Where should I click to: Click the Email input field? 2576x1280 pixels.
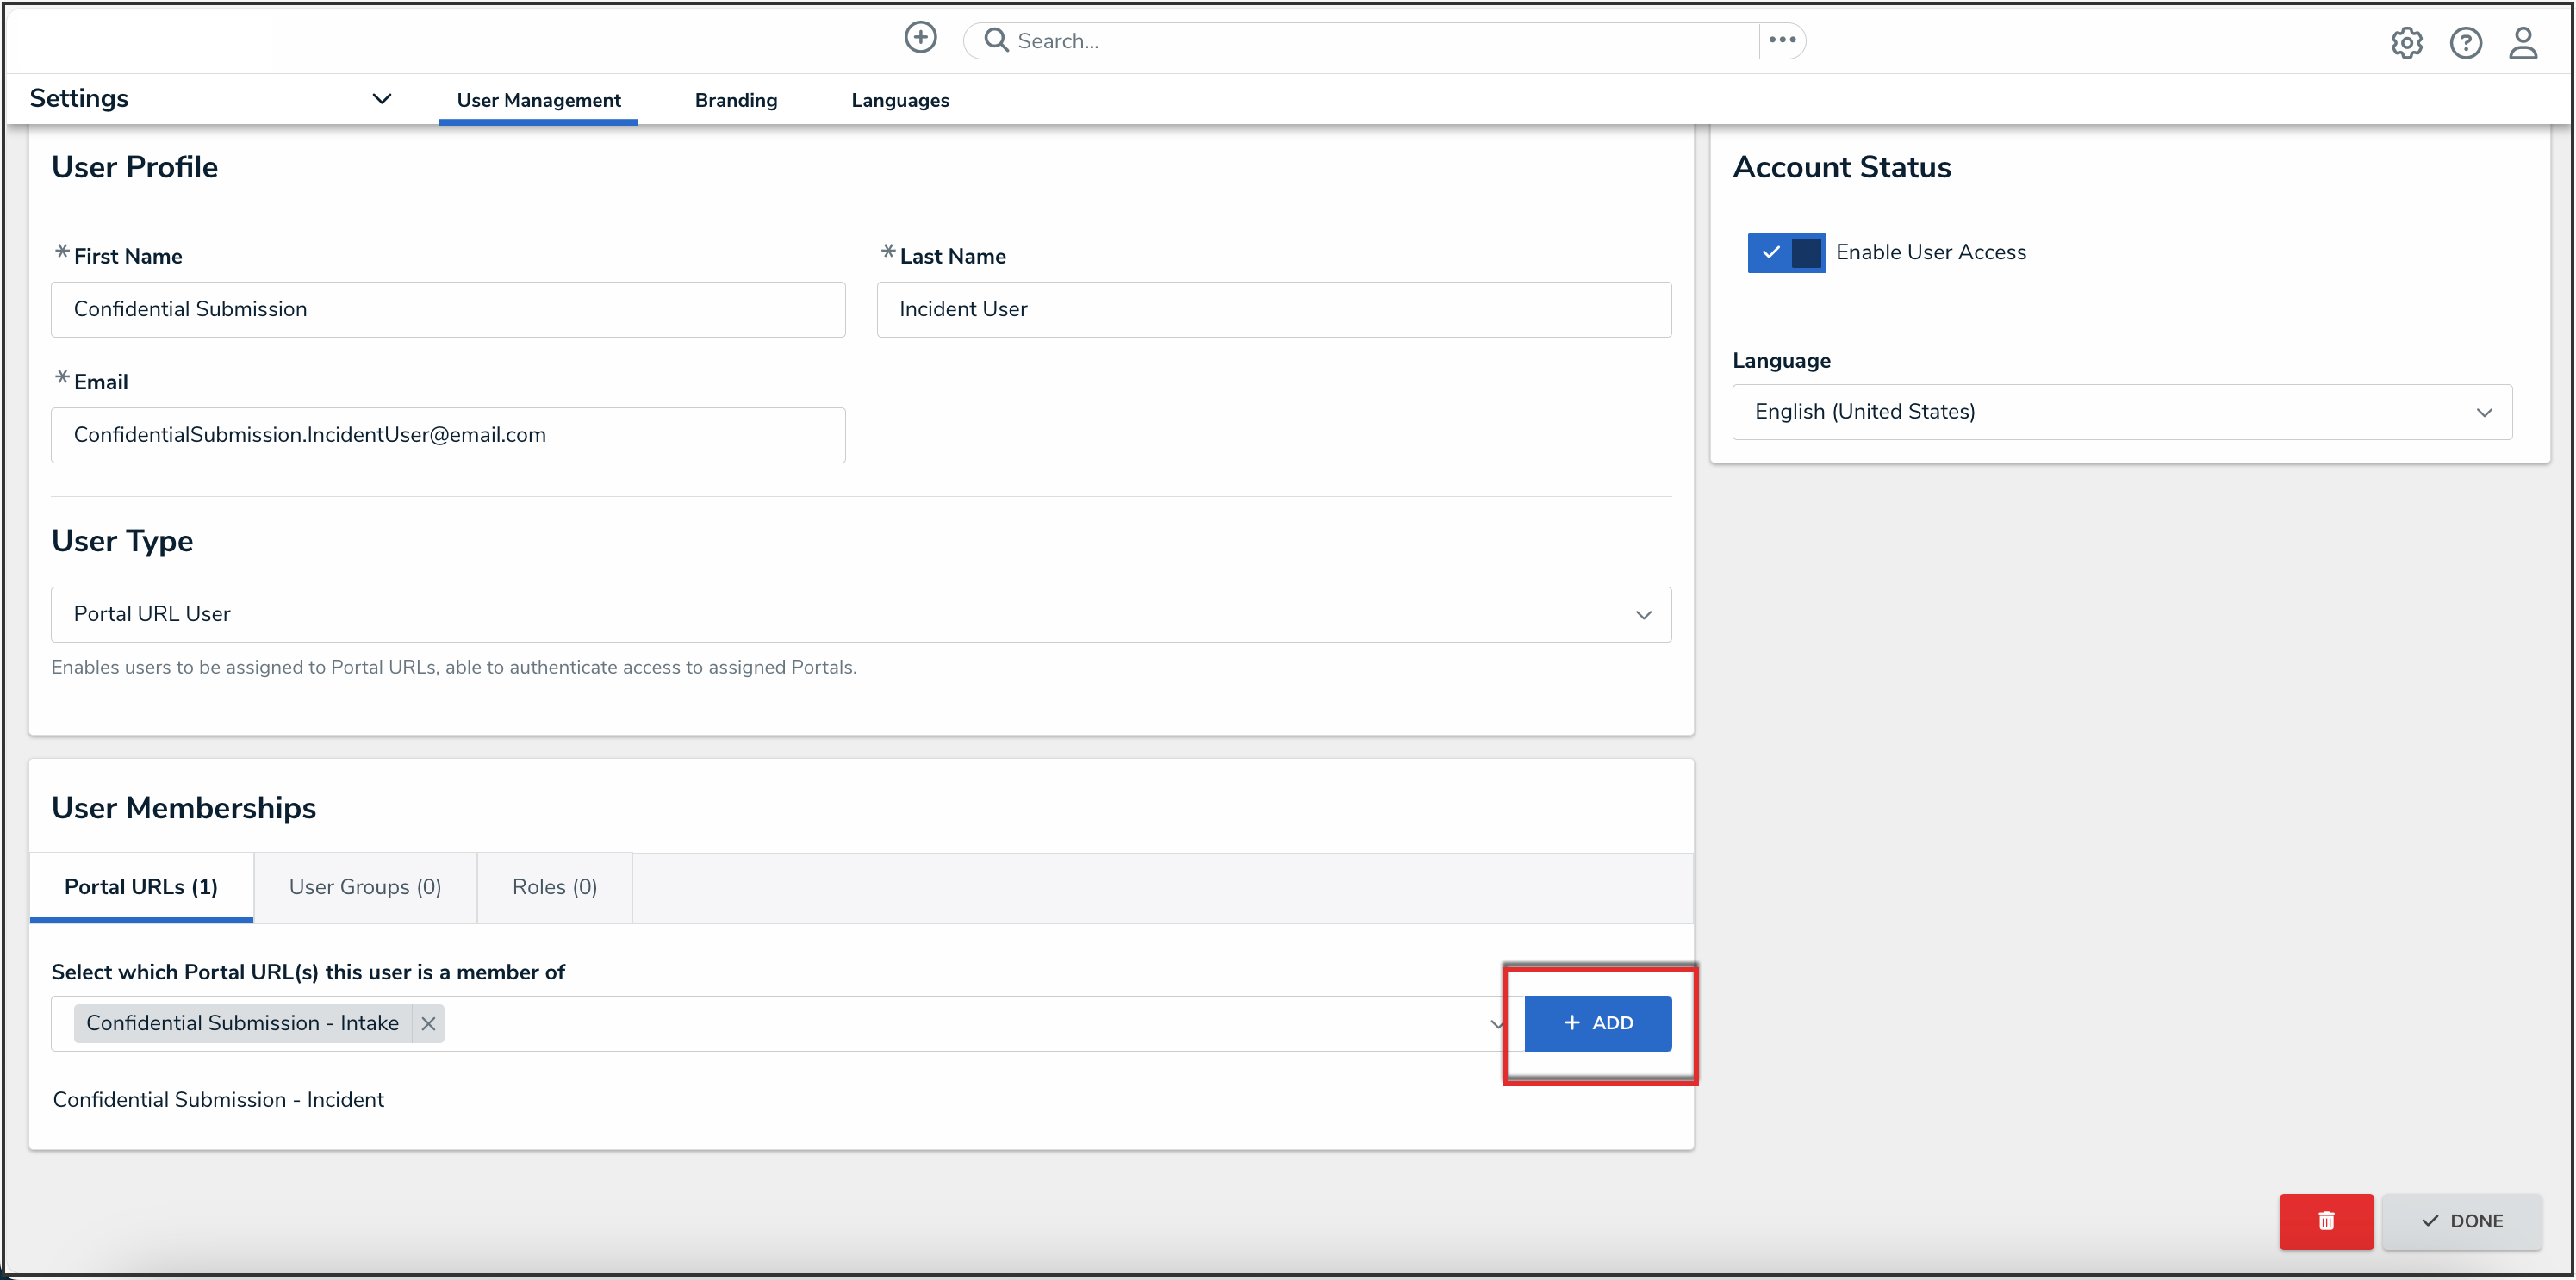point(448,435)
